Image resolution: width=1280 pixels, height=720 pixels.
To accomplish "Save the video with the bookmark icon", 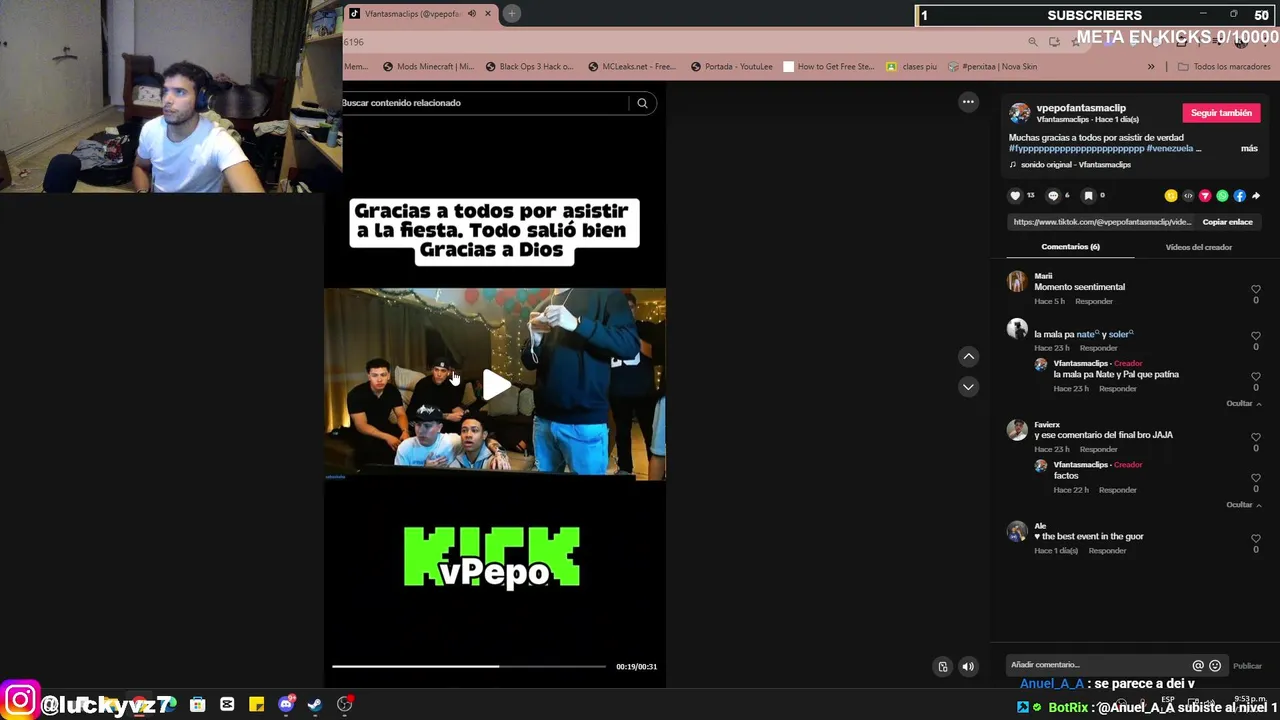I will click(x=1089, y=196).
